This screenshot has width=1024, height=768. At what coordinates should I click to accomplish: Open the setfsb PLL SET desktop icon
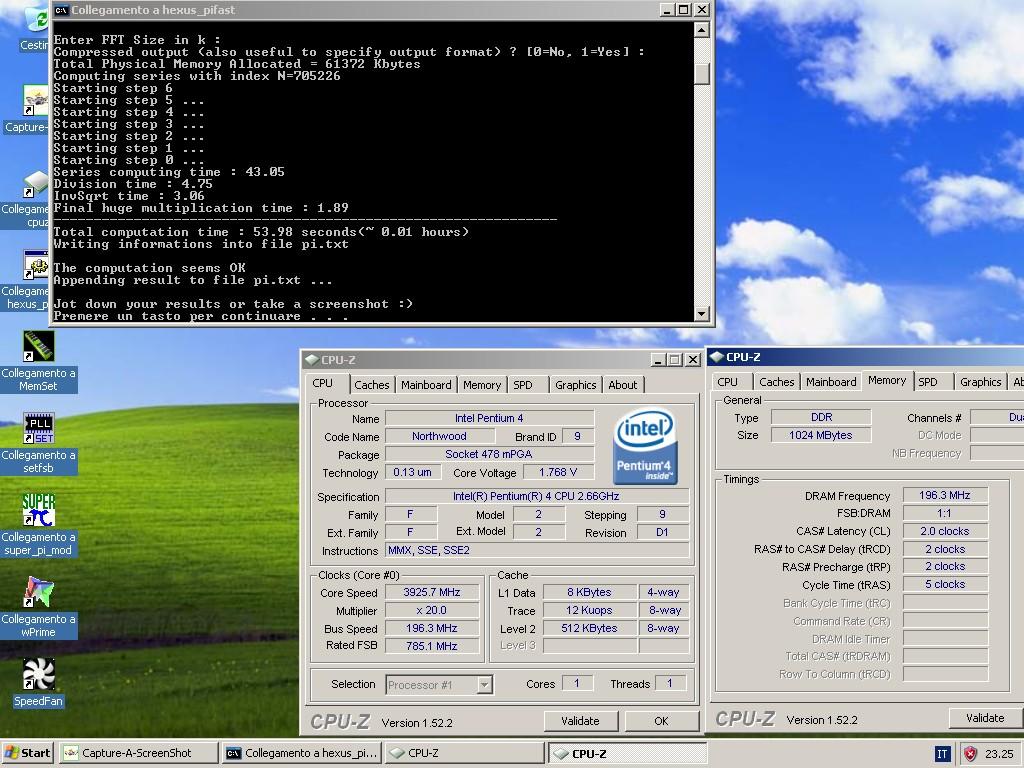[39, 428]
